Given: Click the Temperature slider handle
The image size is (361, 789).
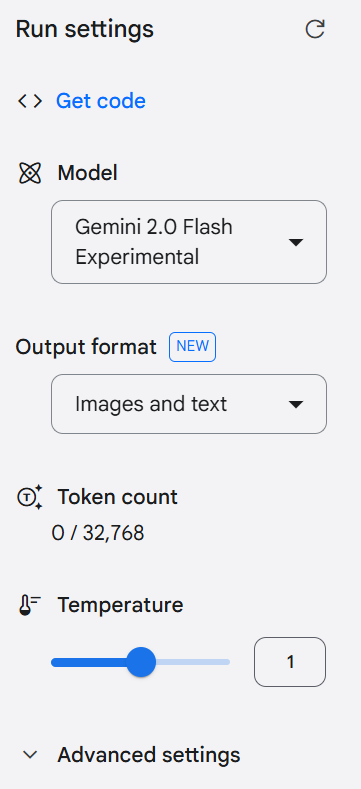Looking at the screenshot, I should 141,662.
